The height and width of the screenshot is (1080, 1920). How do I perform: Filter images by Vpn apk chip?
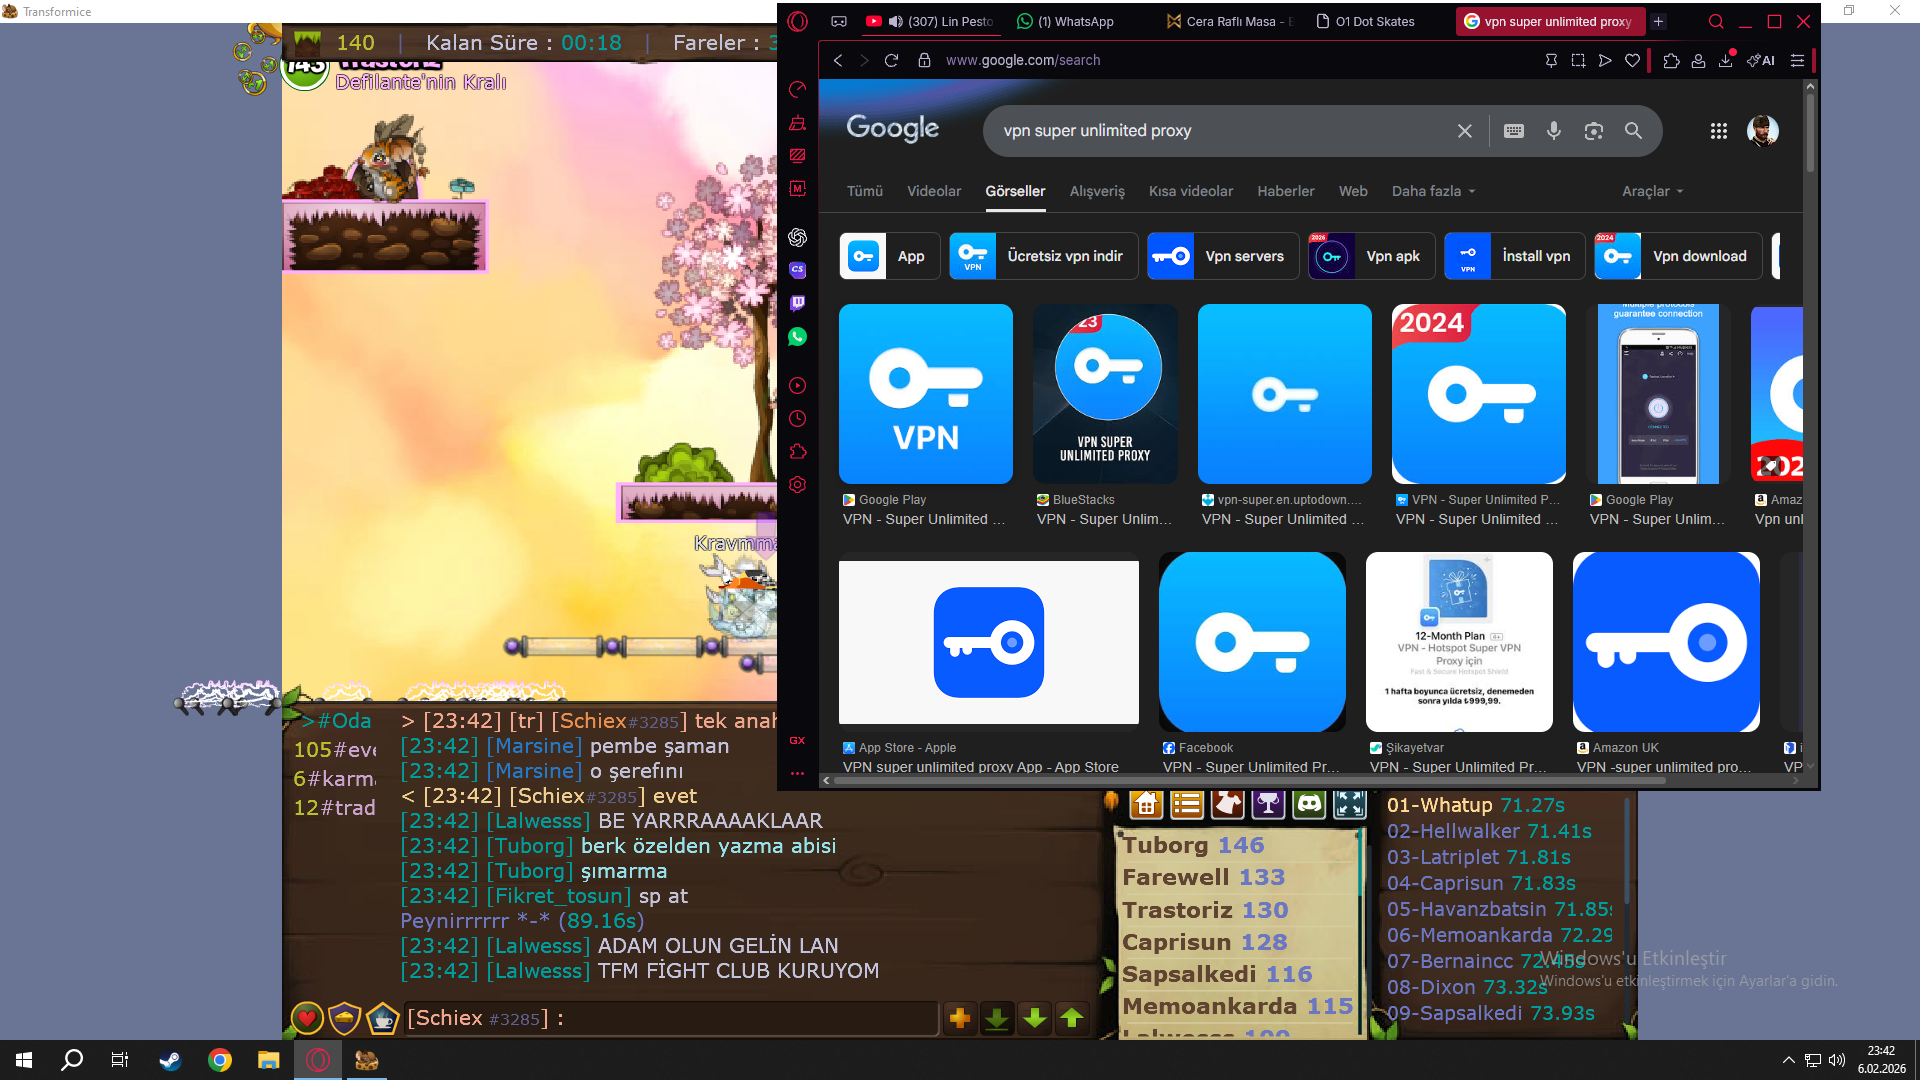[1372, 256]
